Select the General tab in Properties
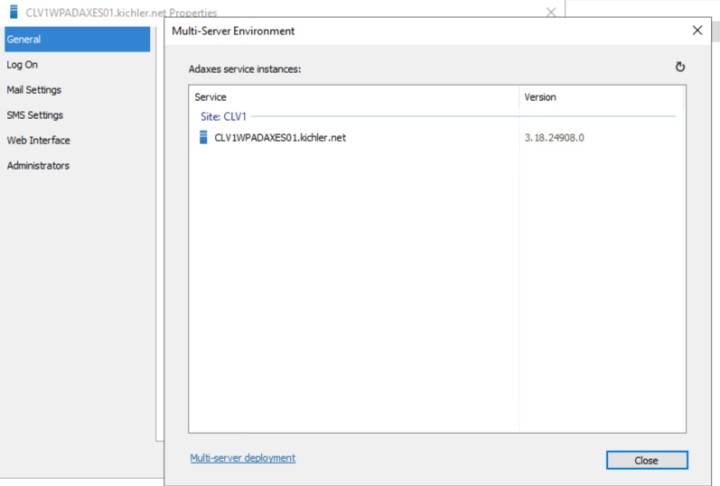Image resolution: width=720 pixels, height=486 pixels. [77, 39]
